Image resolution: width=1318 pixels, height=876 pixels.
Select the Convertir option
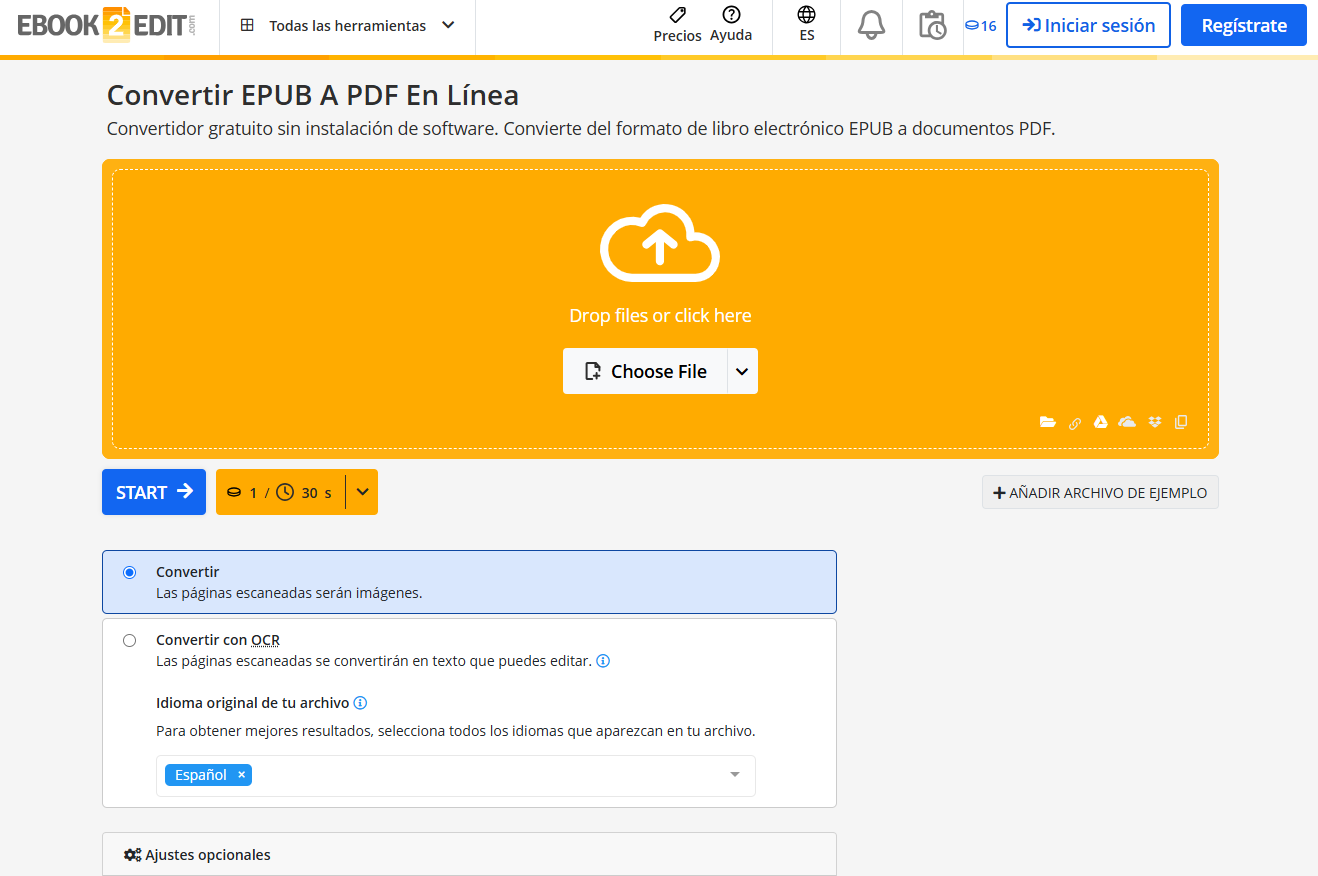tap(129, 572)
